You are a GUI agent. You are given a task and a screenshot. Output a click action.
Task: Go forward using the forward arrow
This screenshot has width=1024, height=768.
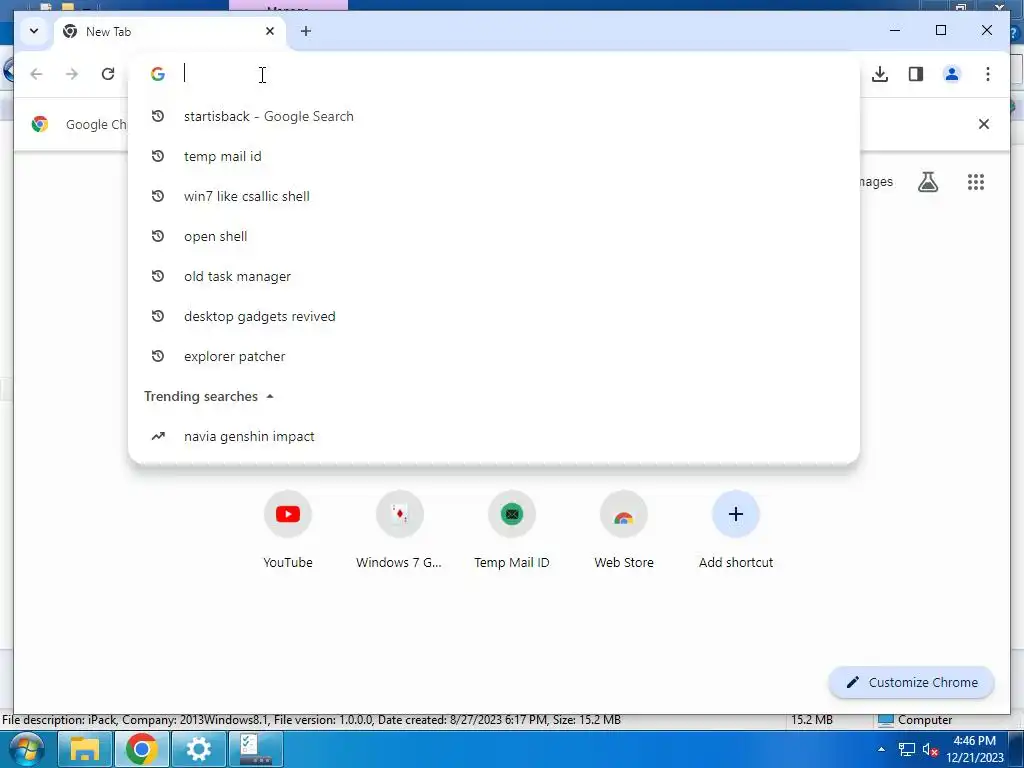pyautogui.click(x=72, y=74)
